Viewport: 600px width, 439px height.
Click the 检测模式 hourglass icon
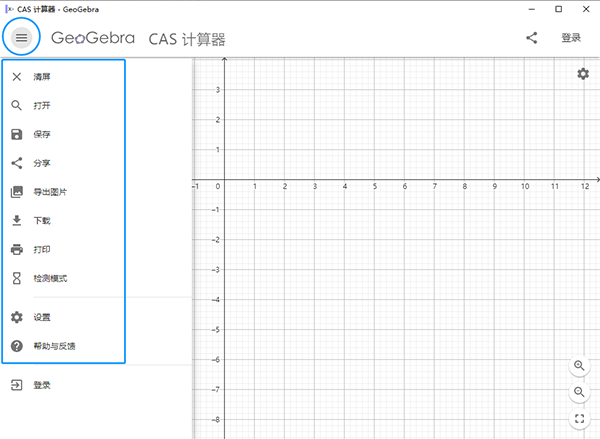(x=16, y=278)
